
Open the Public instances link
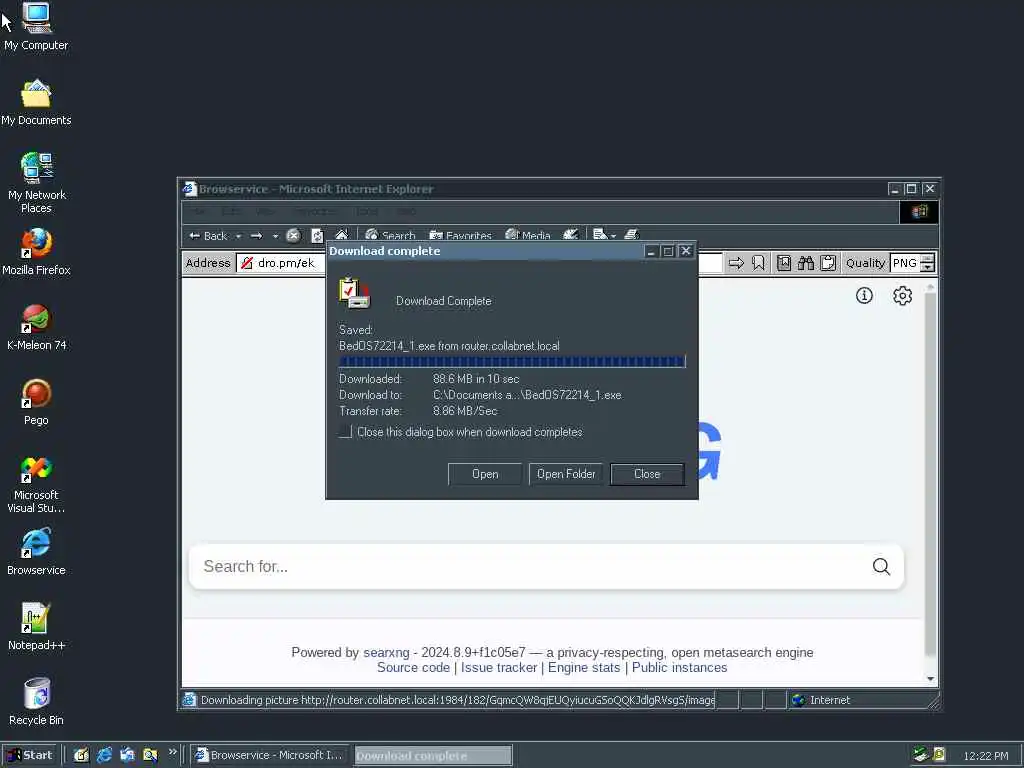pos(679,667)
